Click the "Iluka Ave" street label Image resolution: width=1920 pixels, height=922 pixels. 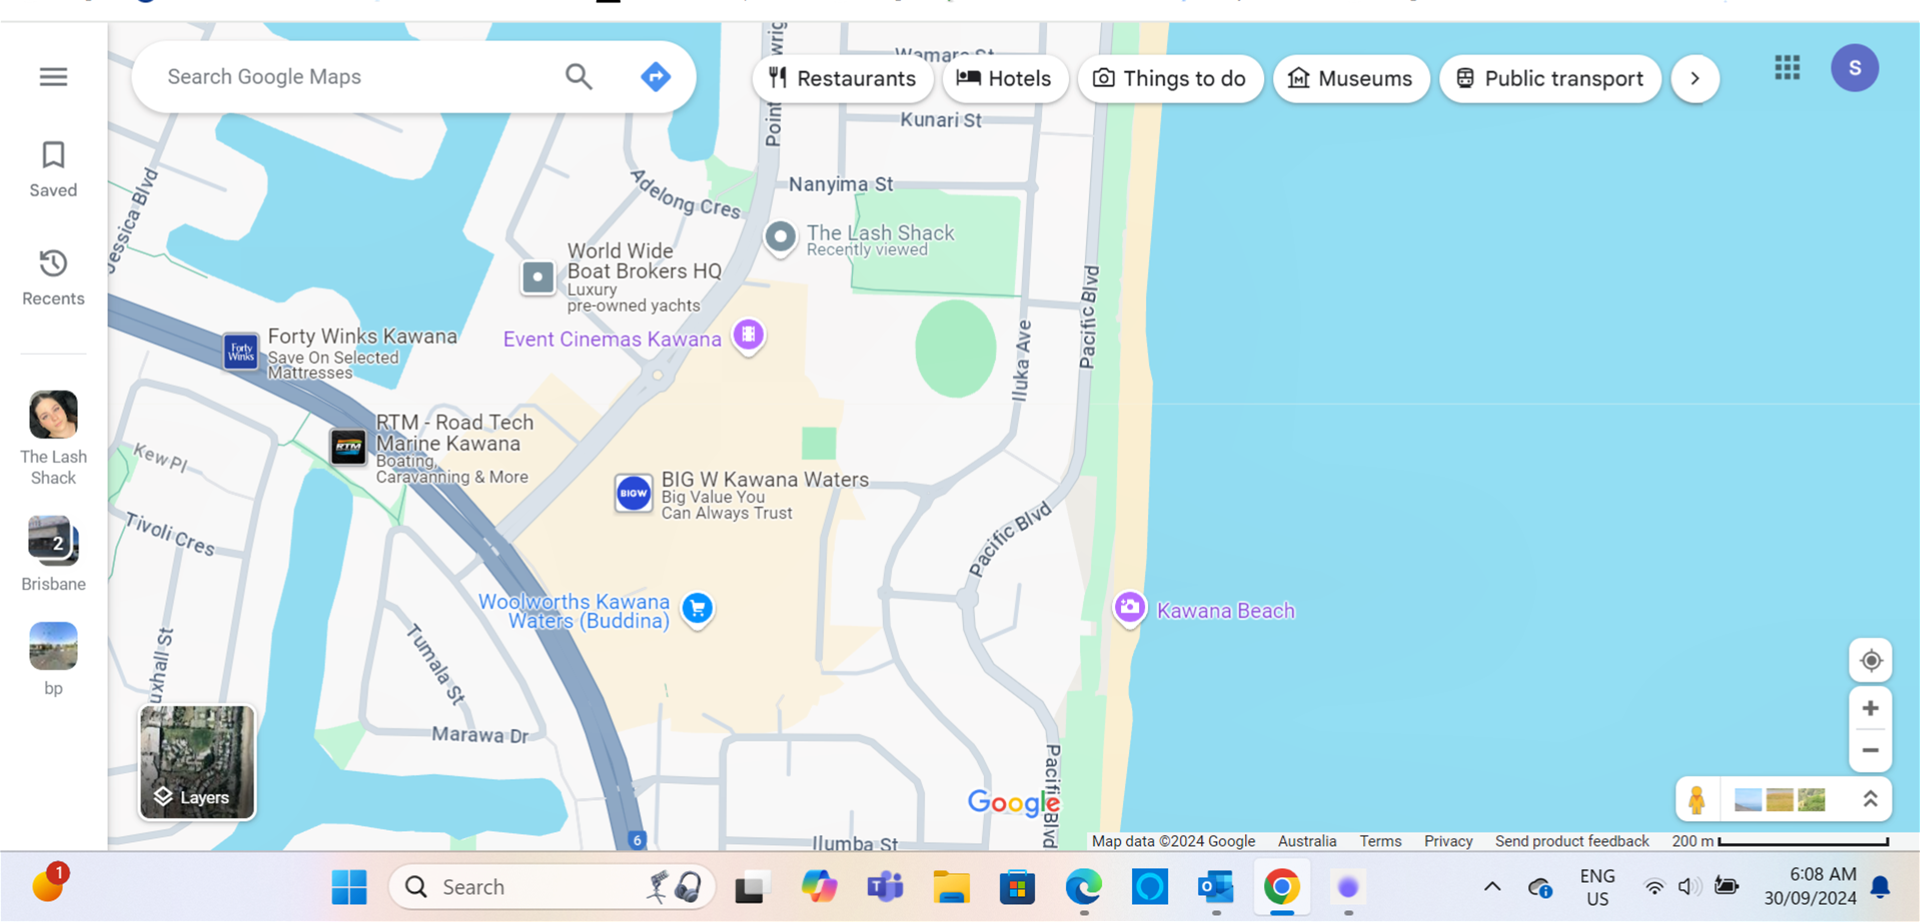point(1021,361)
